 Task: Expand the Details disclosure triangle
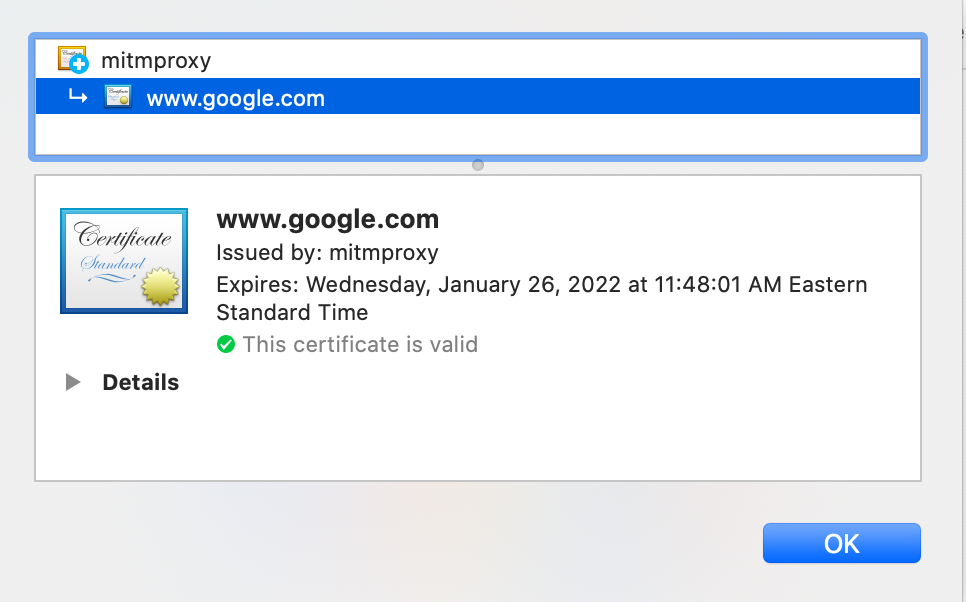71,381
